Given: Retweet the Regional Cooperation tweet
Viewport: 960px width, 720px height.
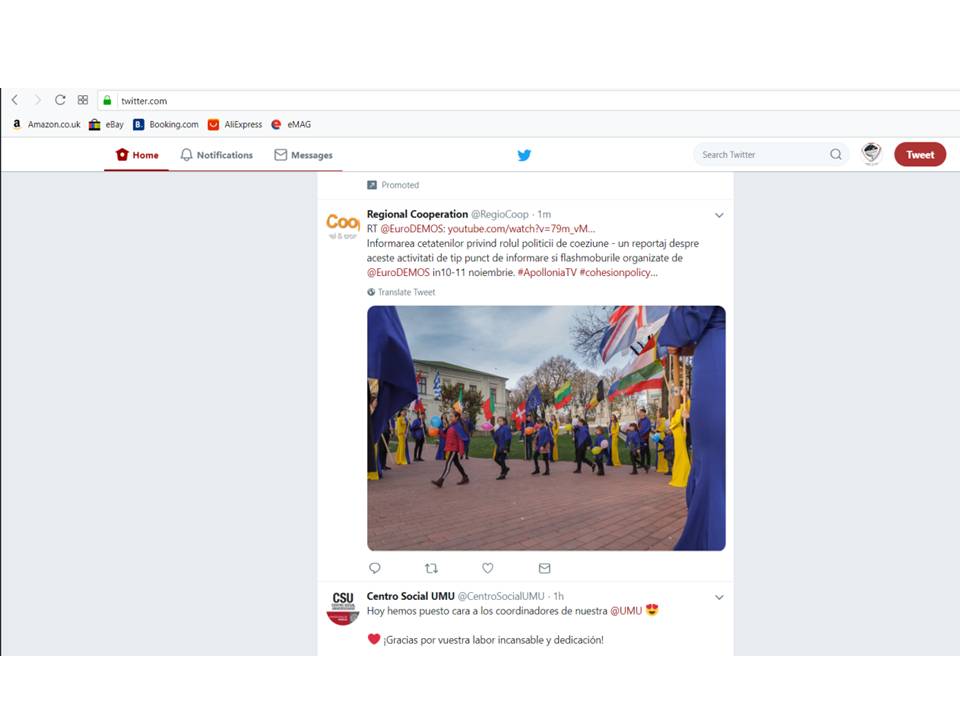Looking at the screenshot, I should click(x=431, y=568).
